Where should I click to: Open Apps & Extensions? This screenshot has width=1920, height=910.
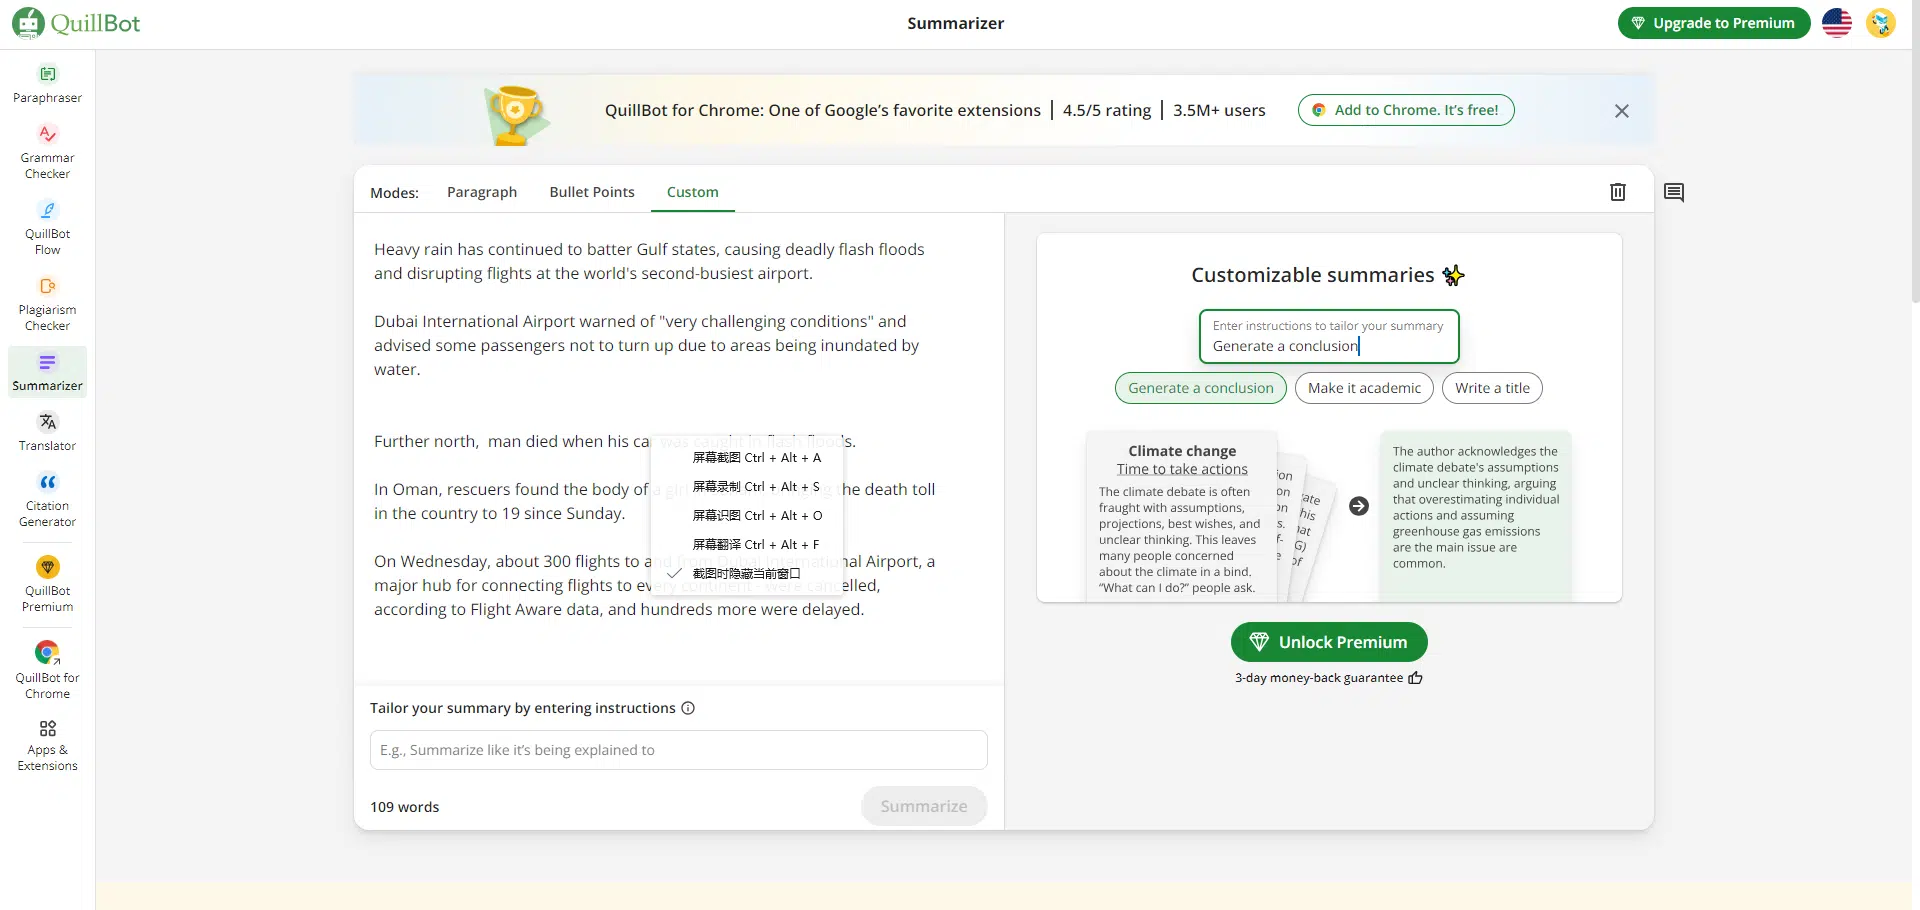click(47, 746)
